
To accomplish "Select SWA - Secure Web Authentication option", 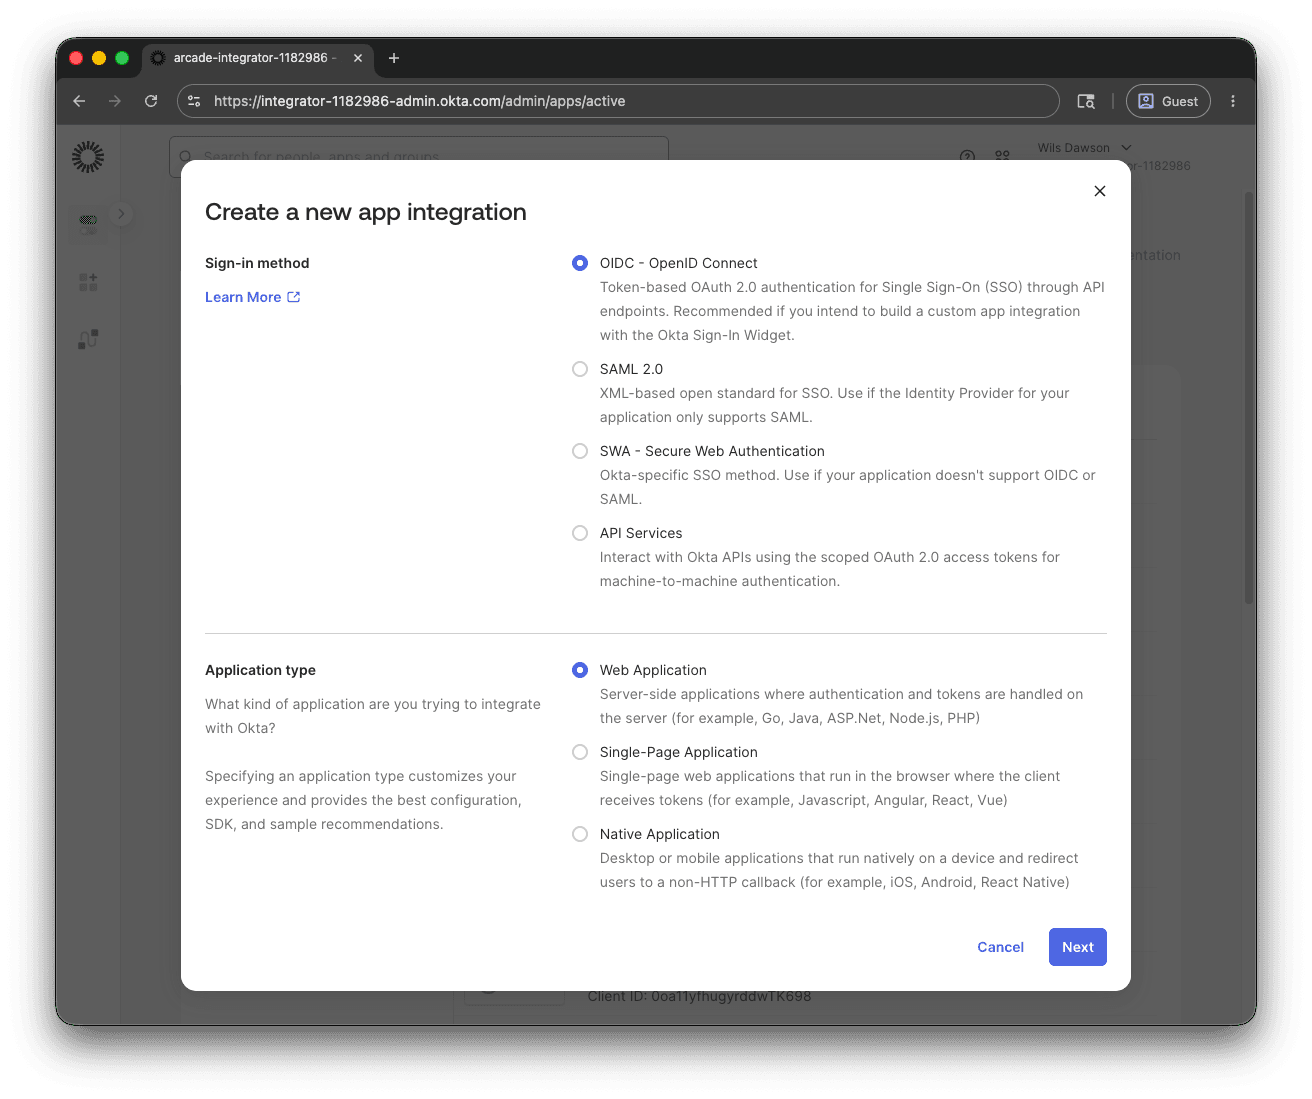I will [580, 451].
